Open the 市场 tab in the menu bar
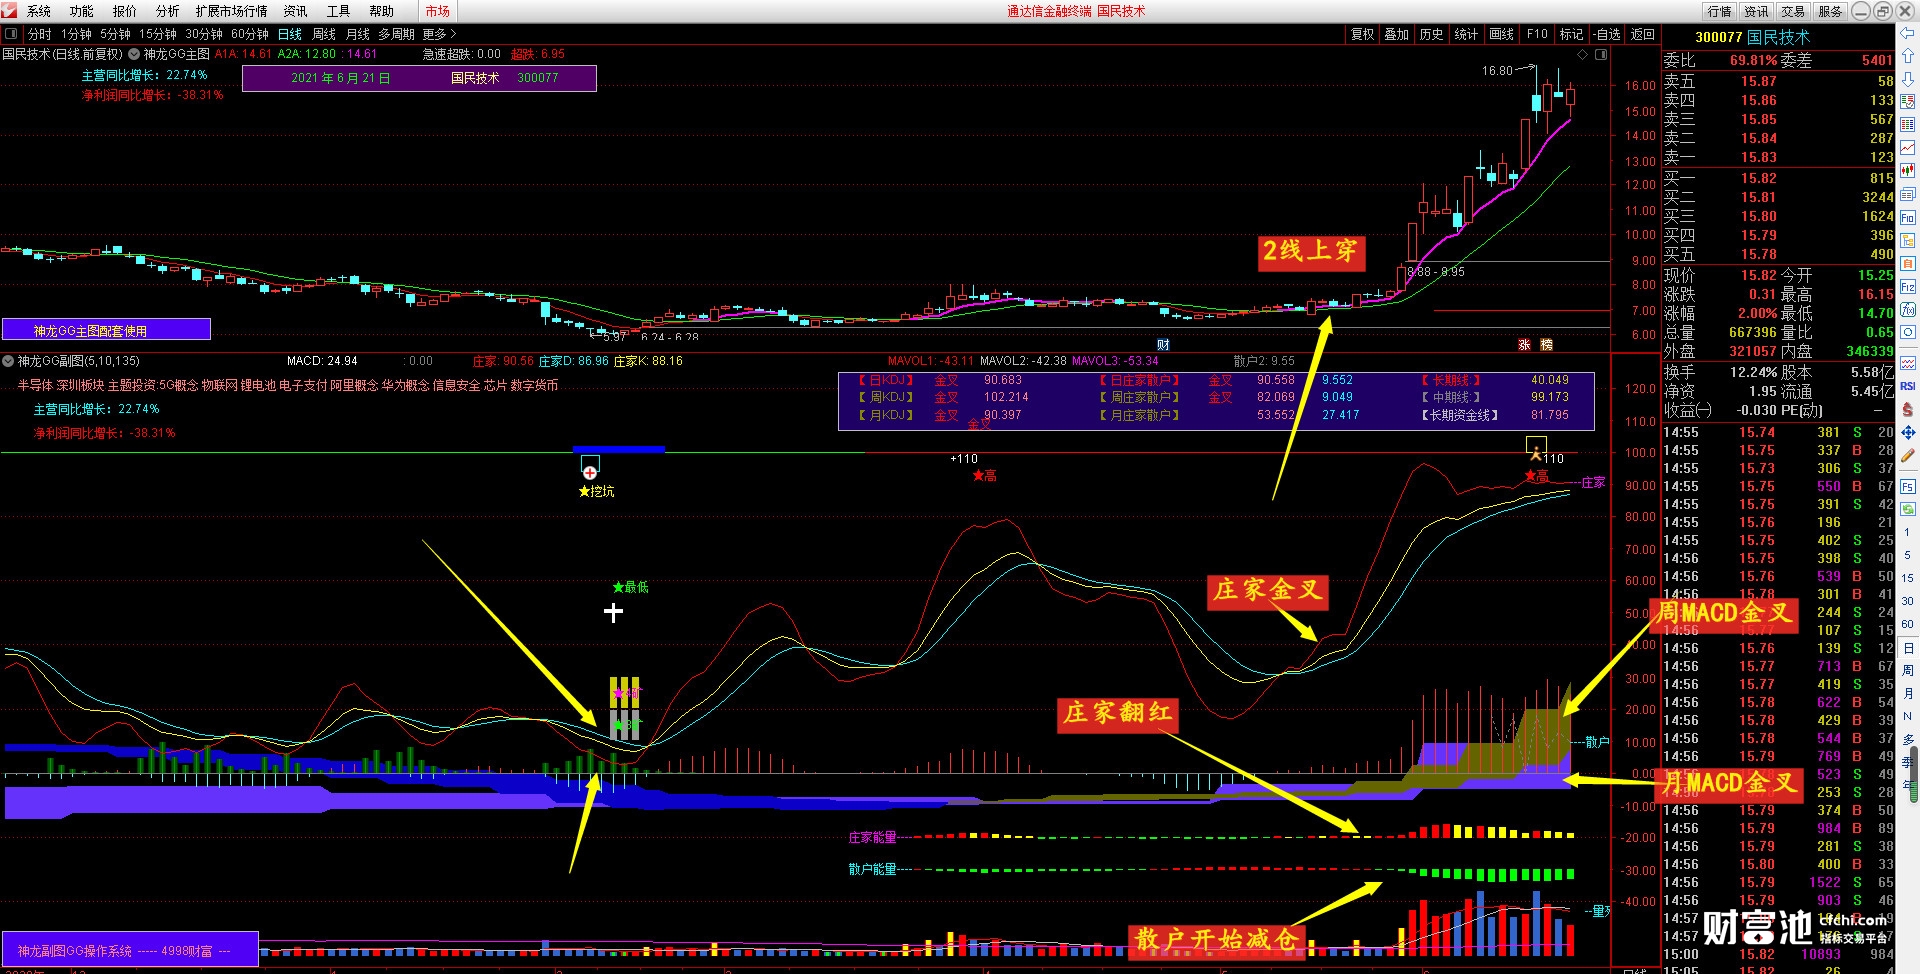The image size is (1920, 974). click(x=438, y=11)
